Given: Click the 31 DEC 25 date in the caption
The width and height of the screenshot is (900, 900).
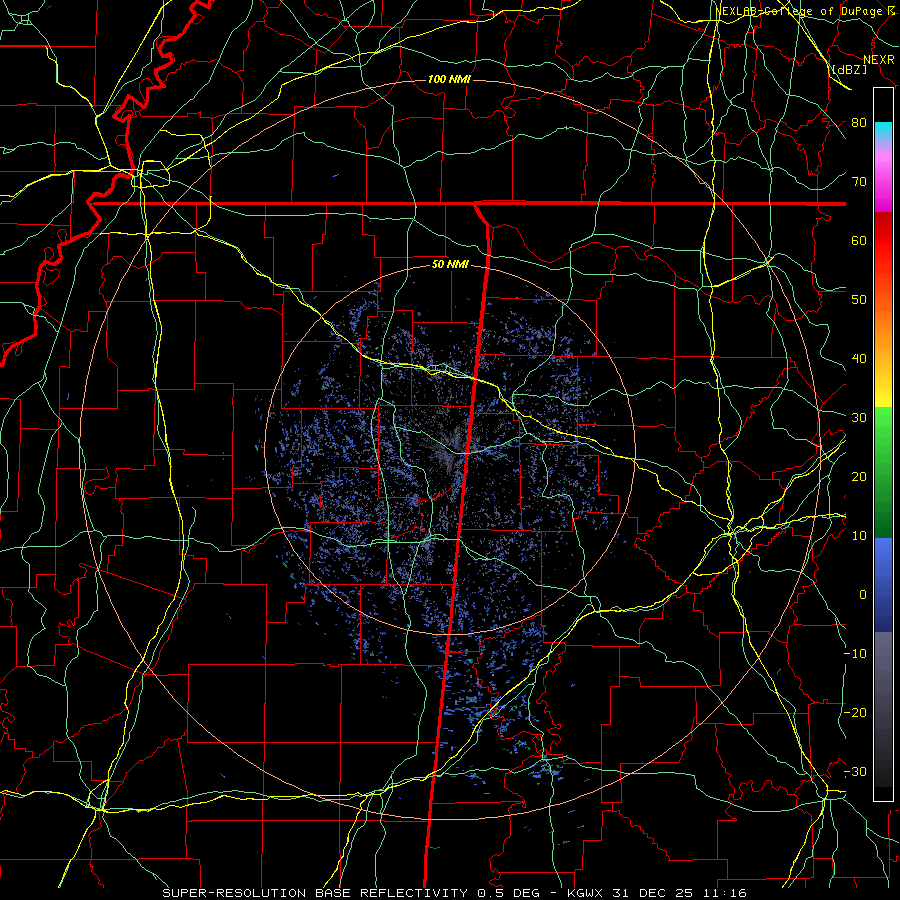Looking at the screenshot, I should point(654,893).
